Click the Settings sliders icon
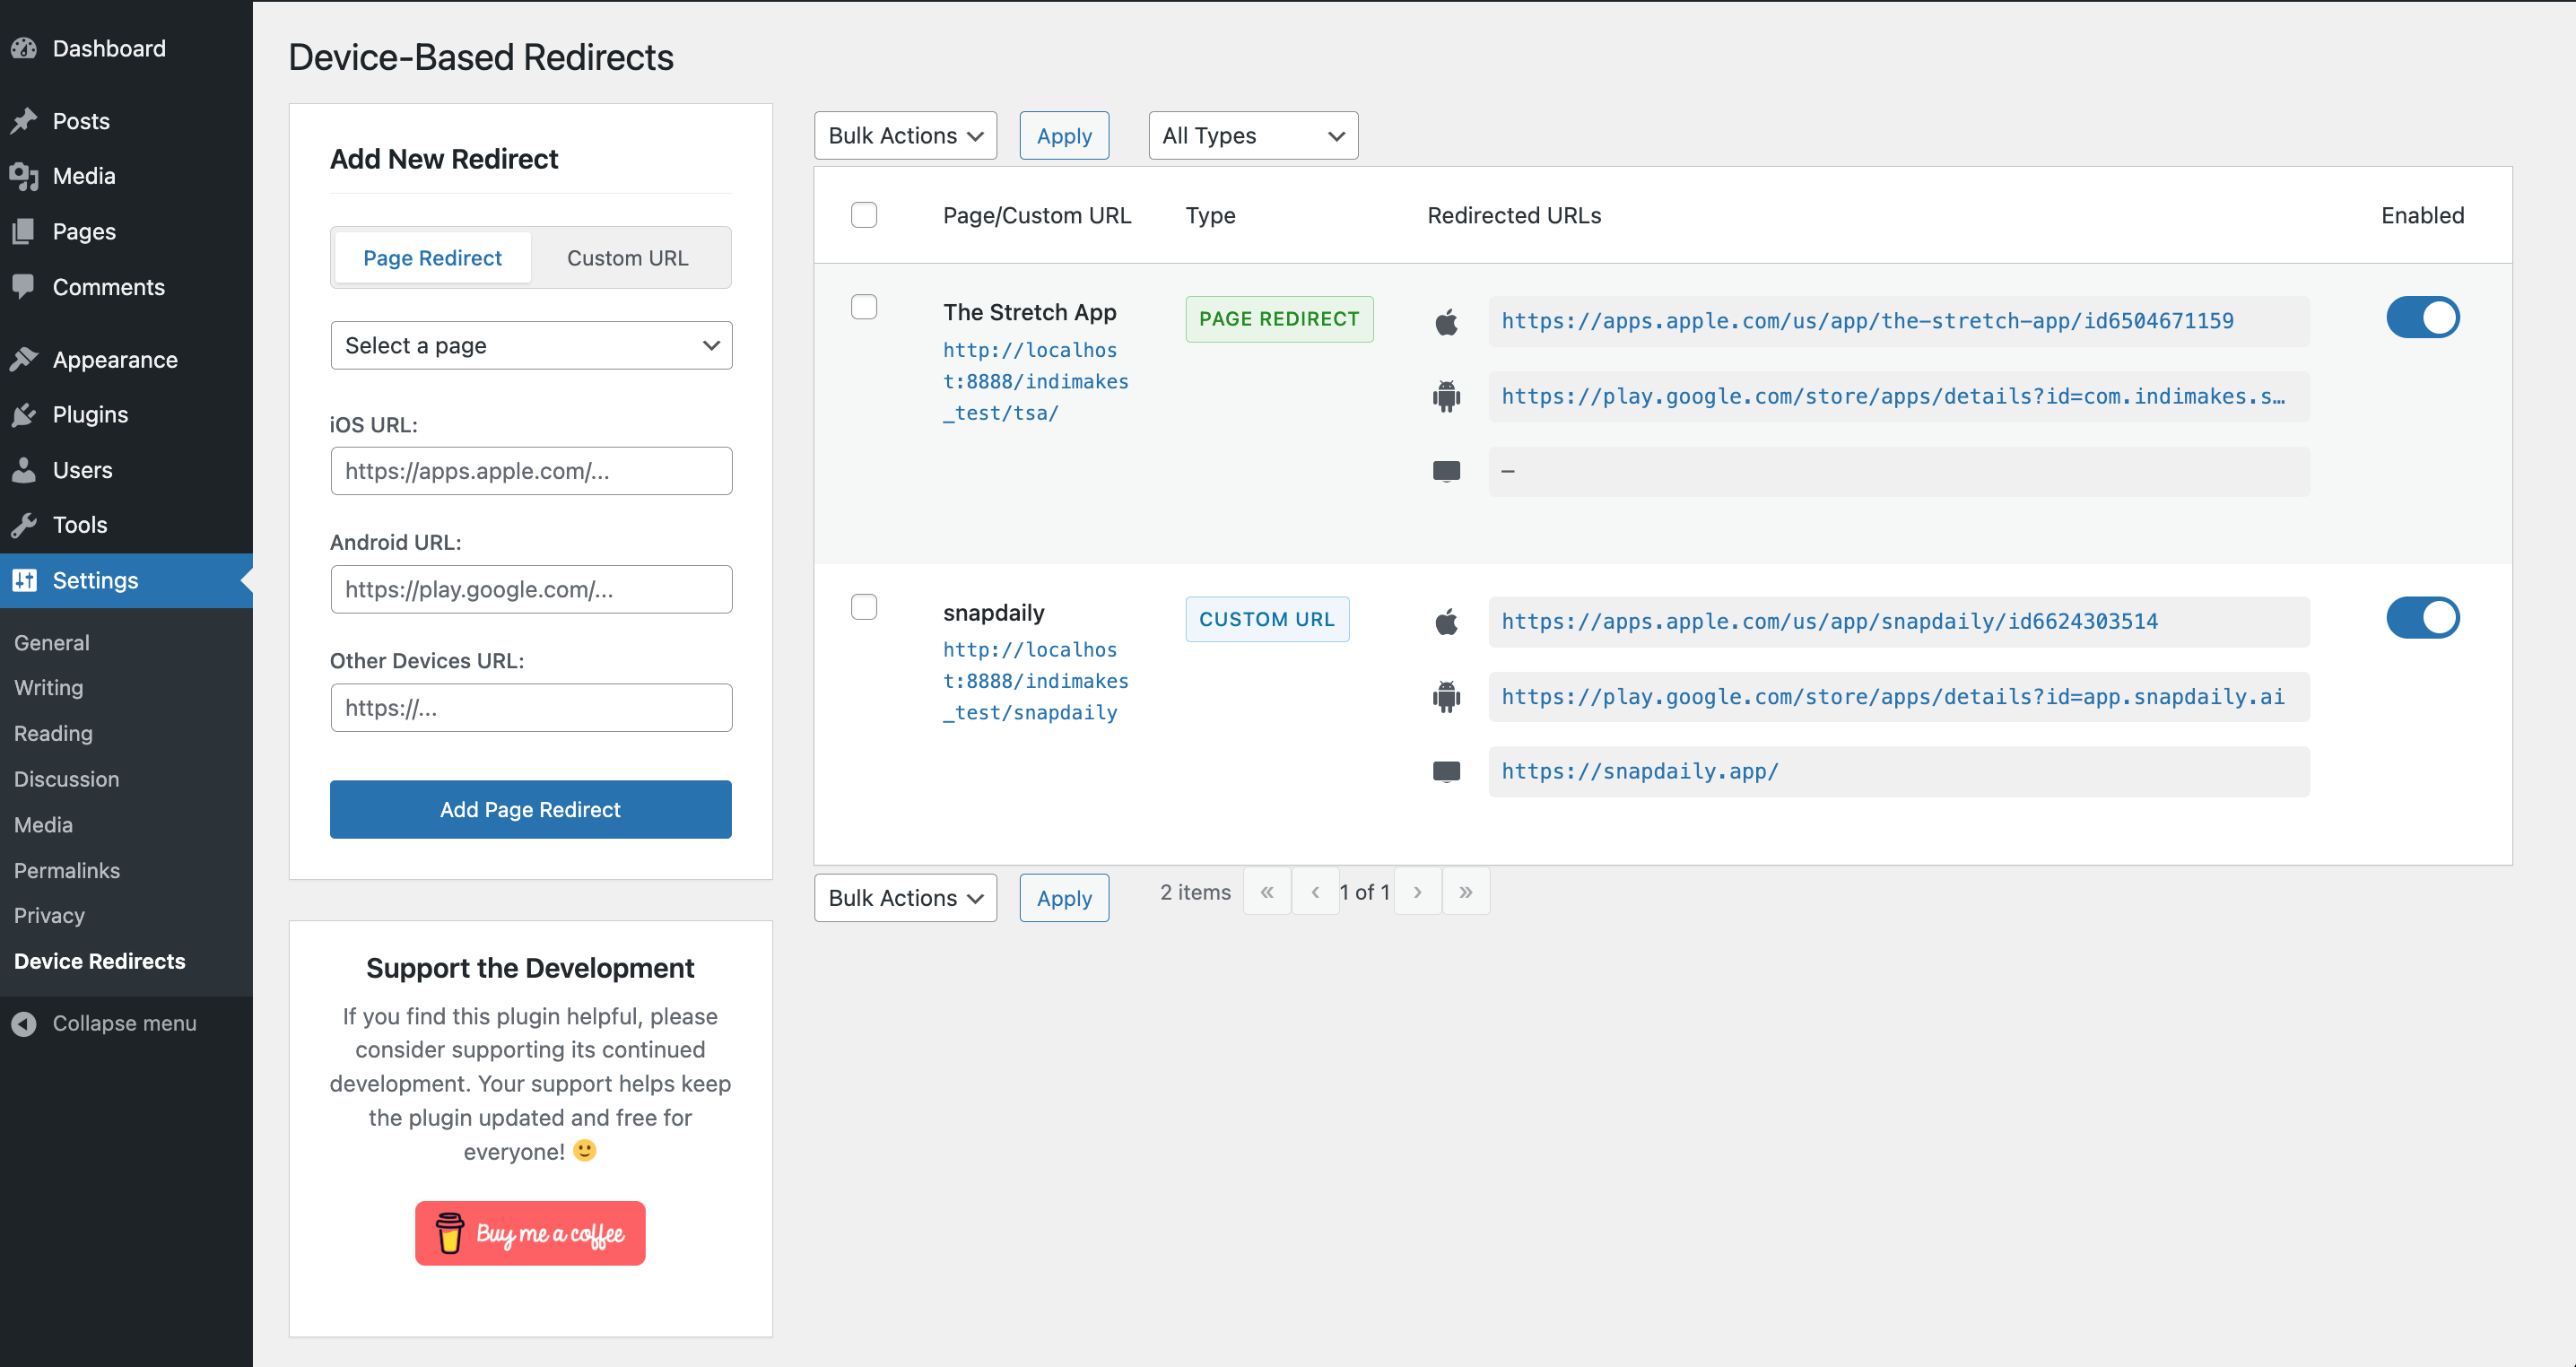Screen dimensions: 2576x1367 point(24,580)
